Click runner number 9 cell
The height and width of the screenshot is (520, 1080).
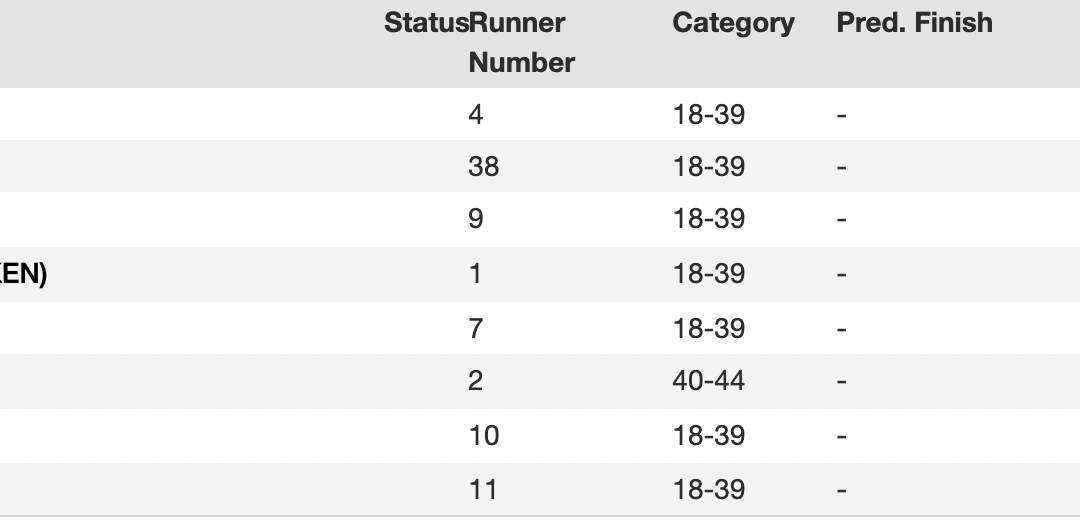point(475,219)
